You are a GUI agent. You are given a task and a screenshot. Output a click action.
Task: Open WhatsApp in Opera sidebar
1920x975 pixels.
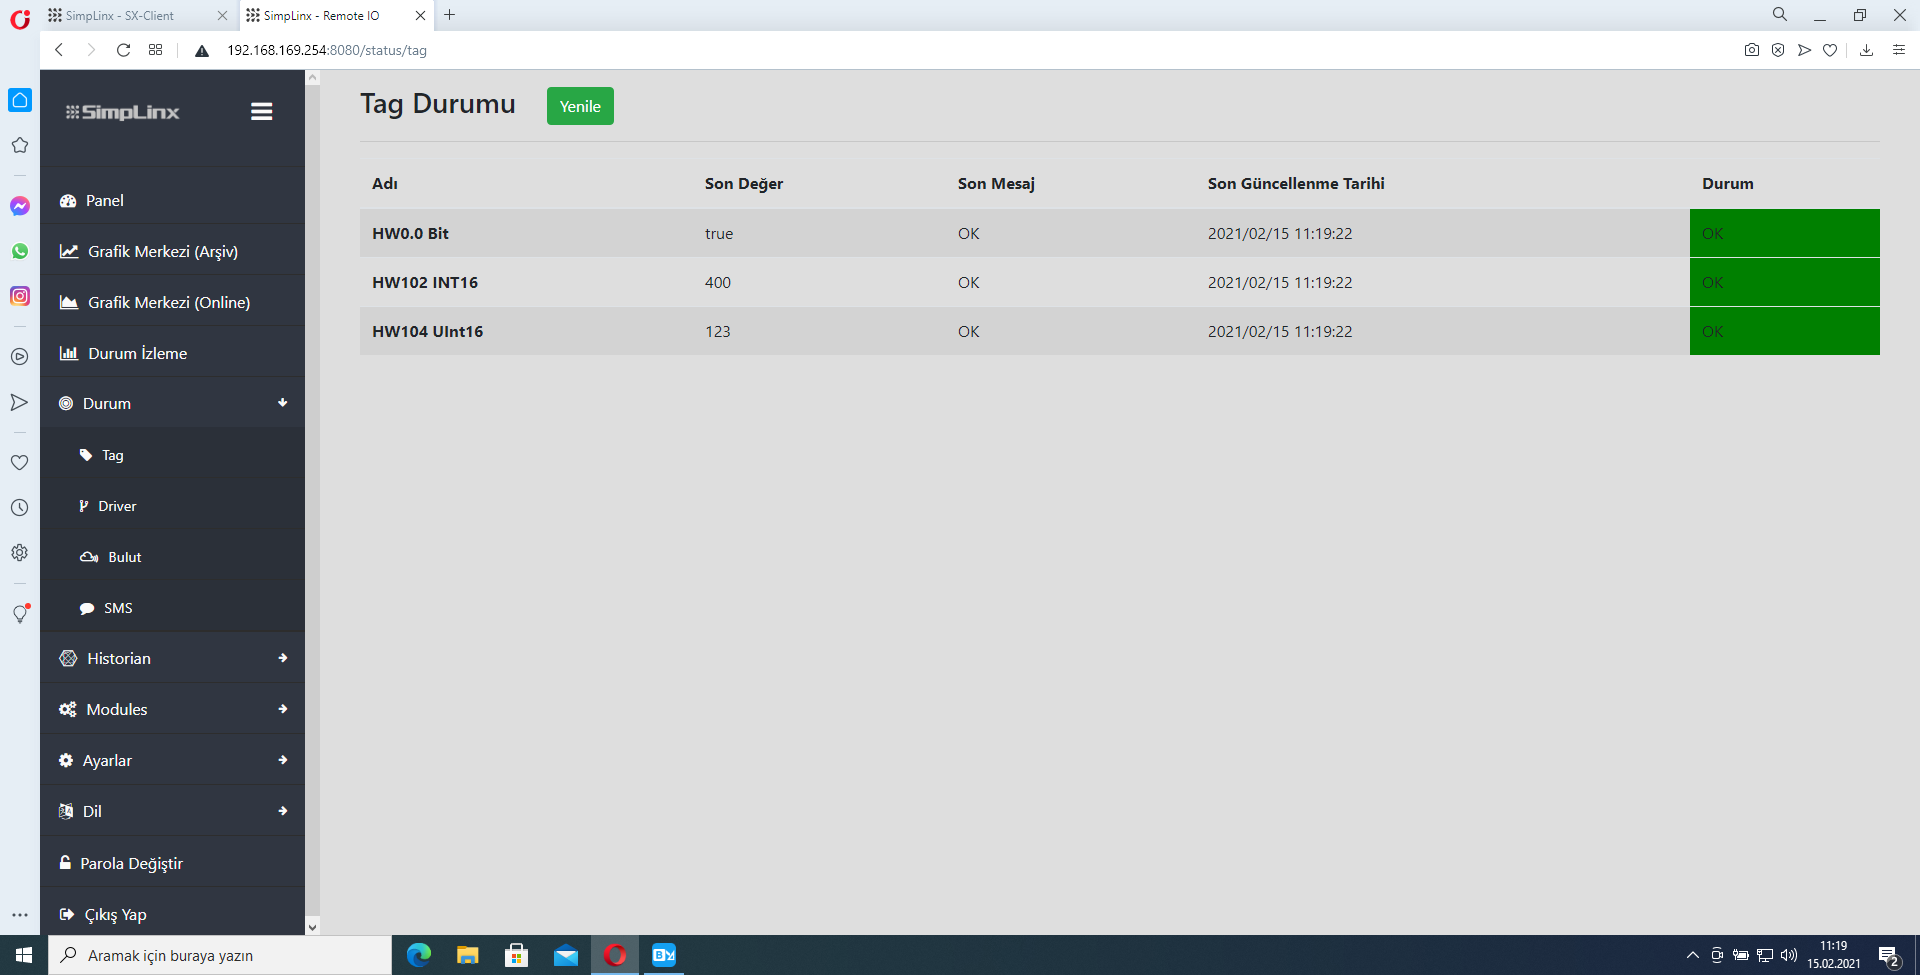20,251
